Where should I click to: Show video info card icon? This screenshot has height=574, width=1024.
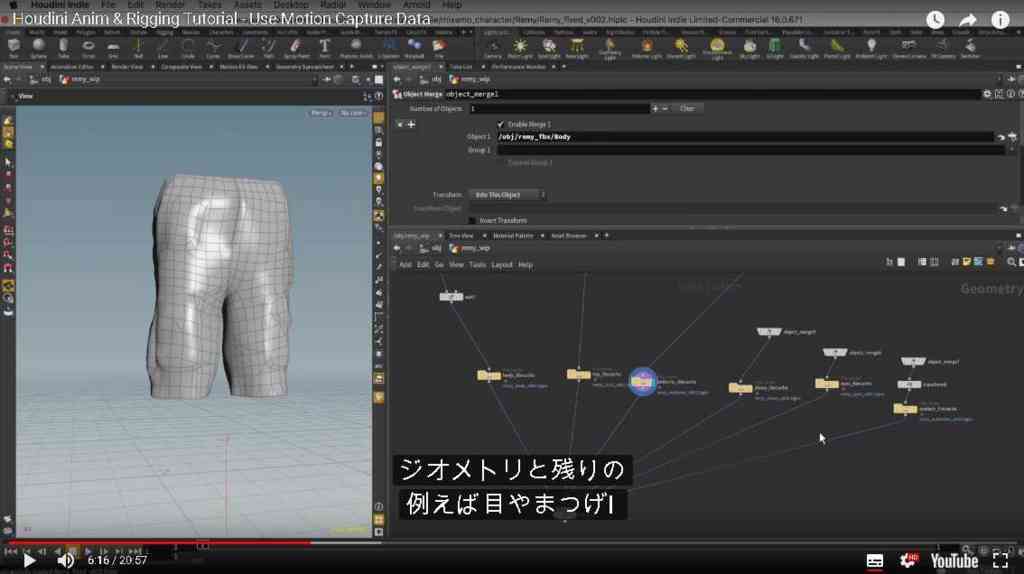1000,20
